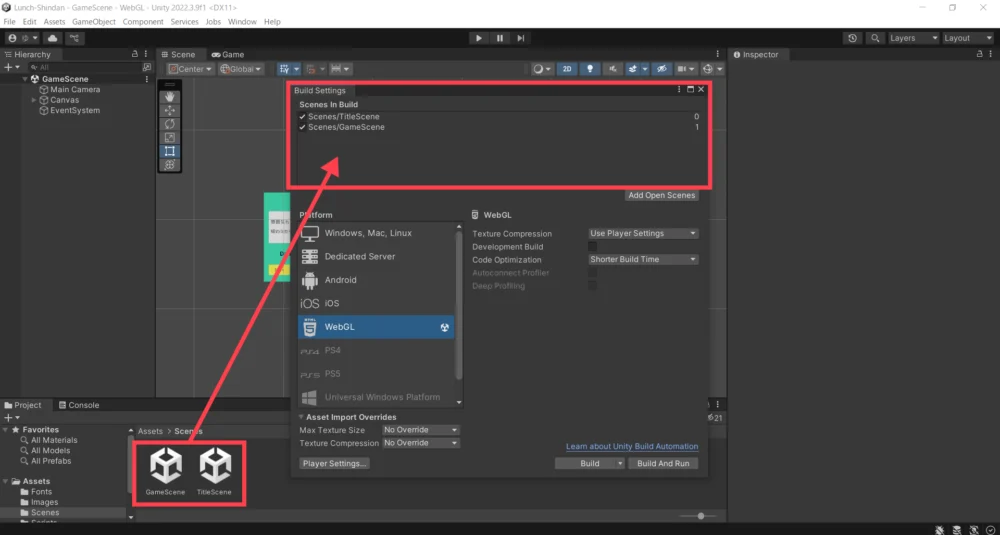
Task: Open the GameScene asset in Project
Action: click(x=165, y=472)
